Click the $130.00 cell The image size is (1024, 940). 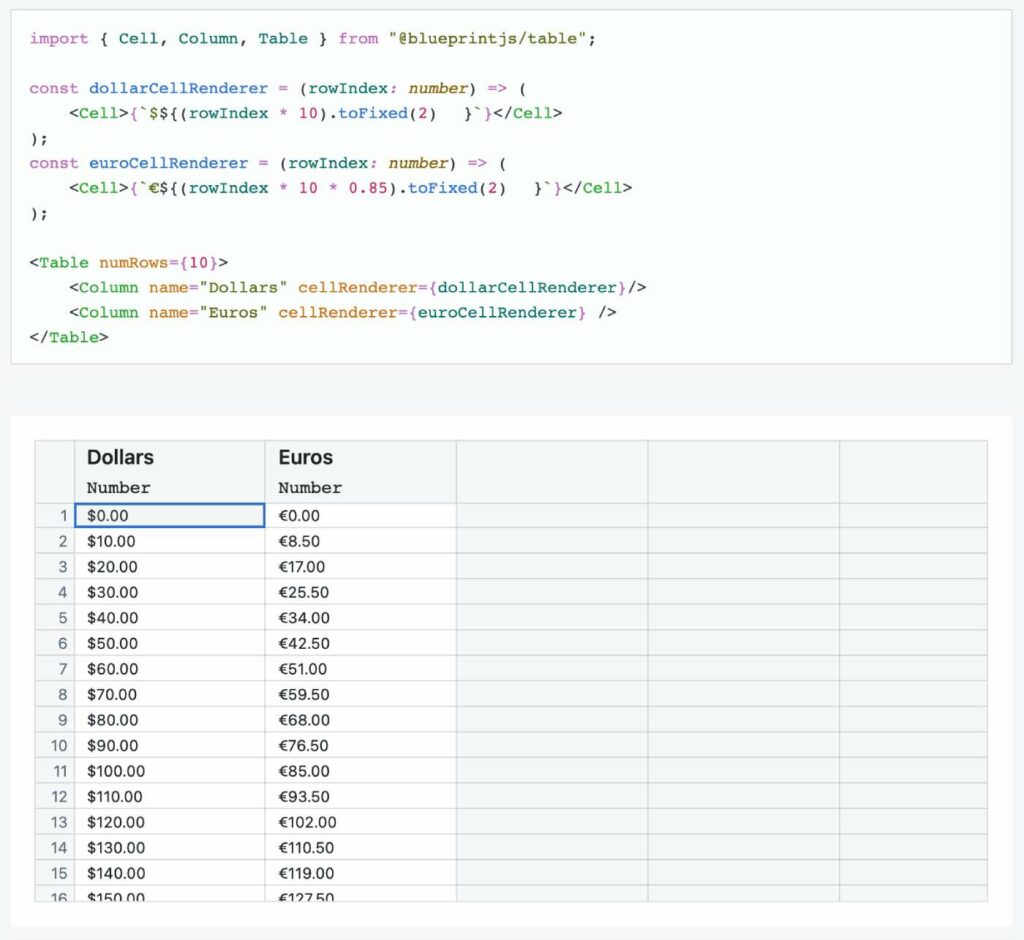coord(170,847)
